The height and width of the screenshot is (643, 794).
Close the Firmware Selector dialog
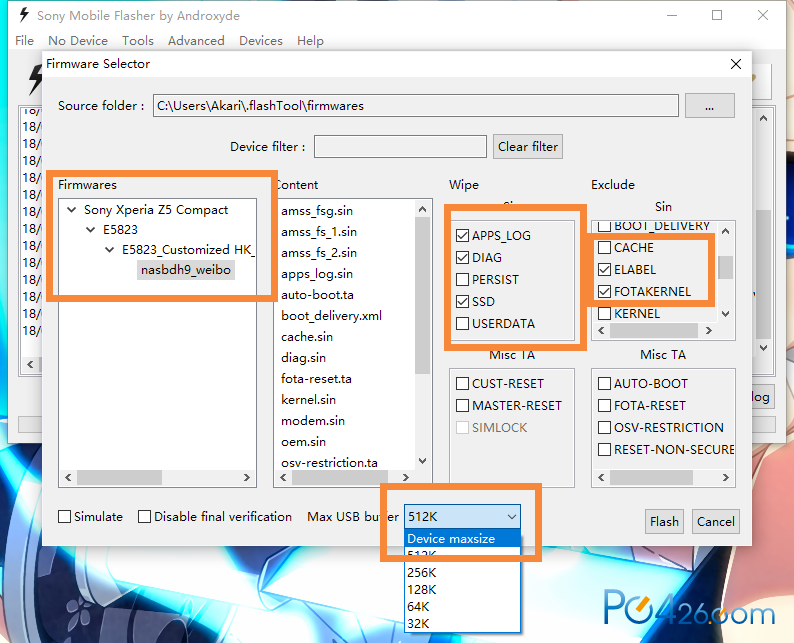736,64
